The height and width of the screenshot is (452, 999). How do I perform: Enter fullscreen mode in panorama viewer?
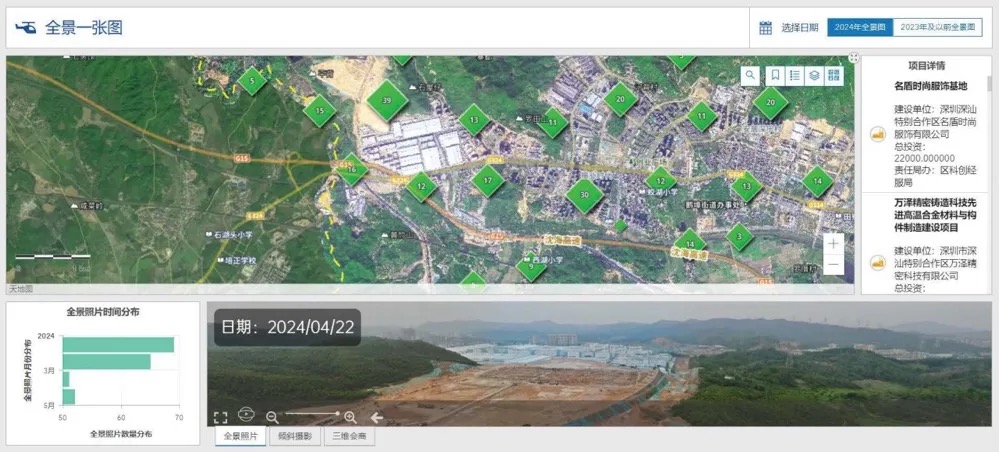tap(221, 417)
